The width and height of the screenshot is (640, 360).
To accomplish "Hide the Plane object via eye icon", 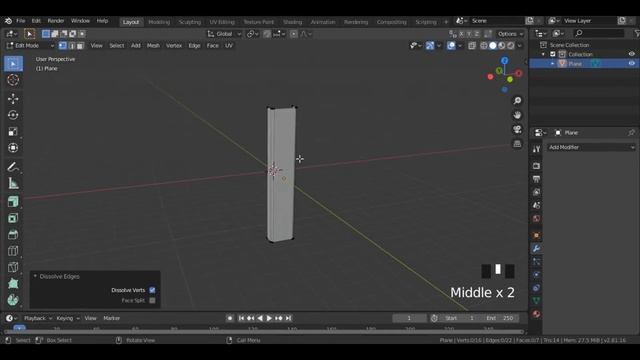I will pos(631,64).
